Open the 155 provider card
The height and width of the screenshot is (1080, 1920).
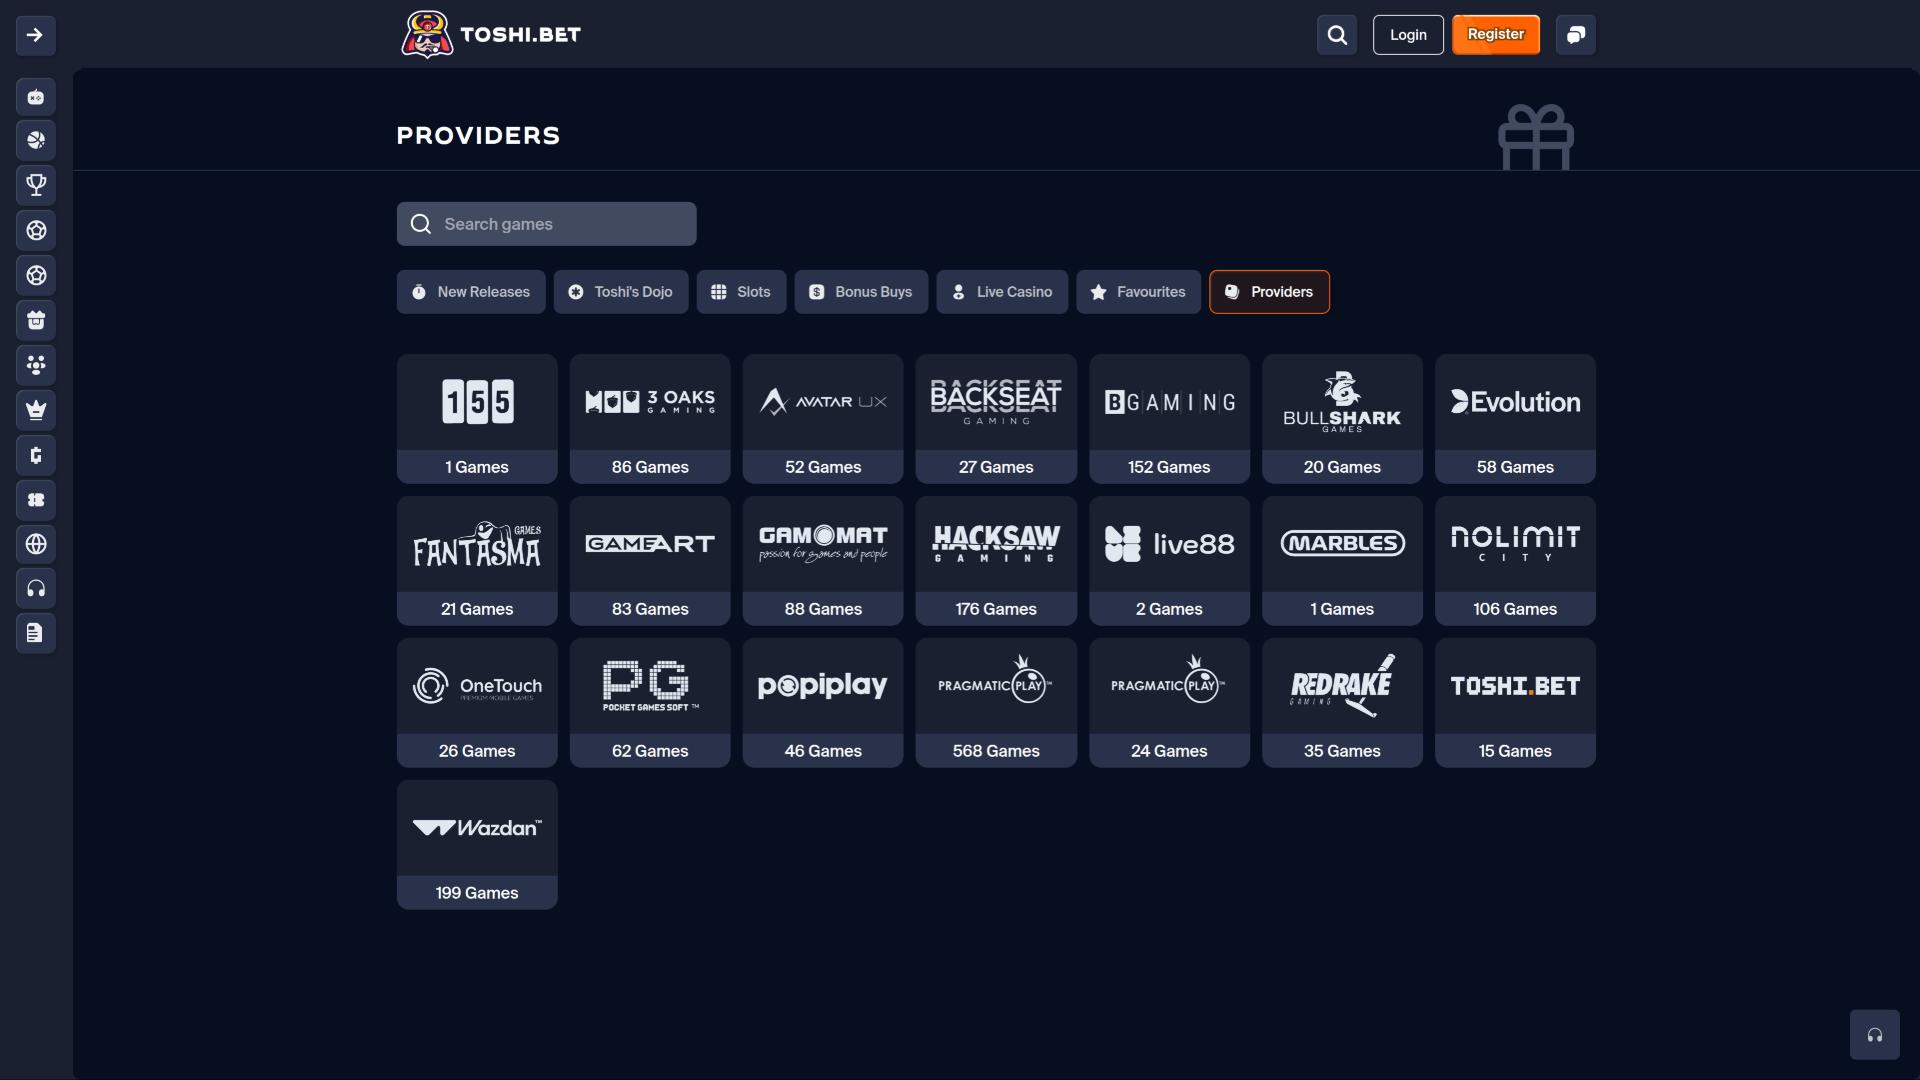click(x=477, y=419)
